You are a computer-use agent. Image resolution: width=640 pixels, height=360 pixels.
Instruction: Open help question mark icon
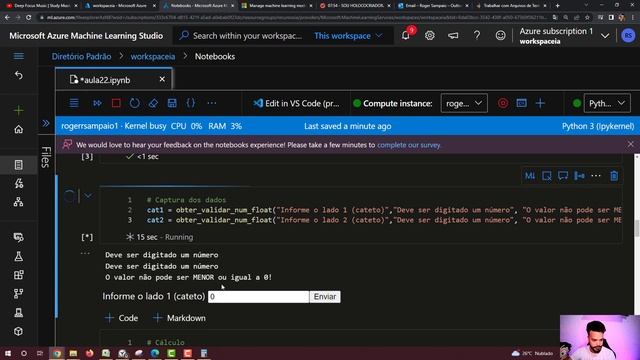(x=477, y=36)
